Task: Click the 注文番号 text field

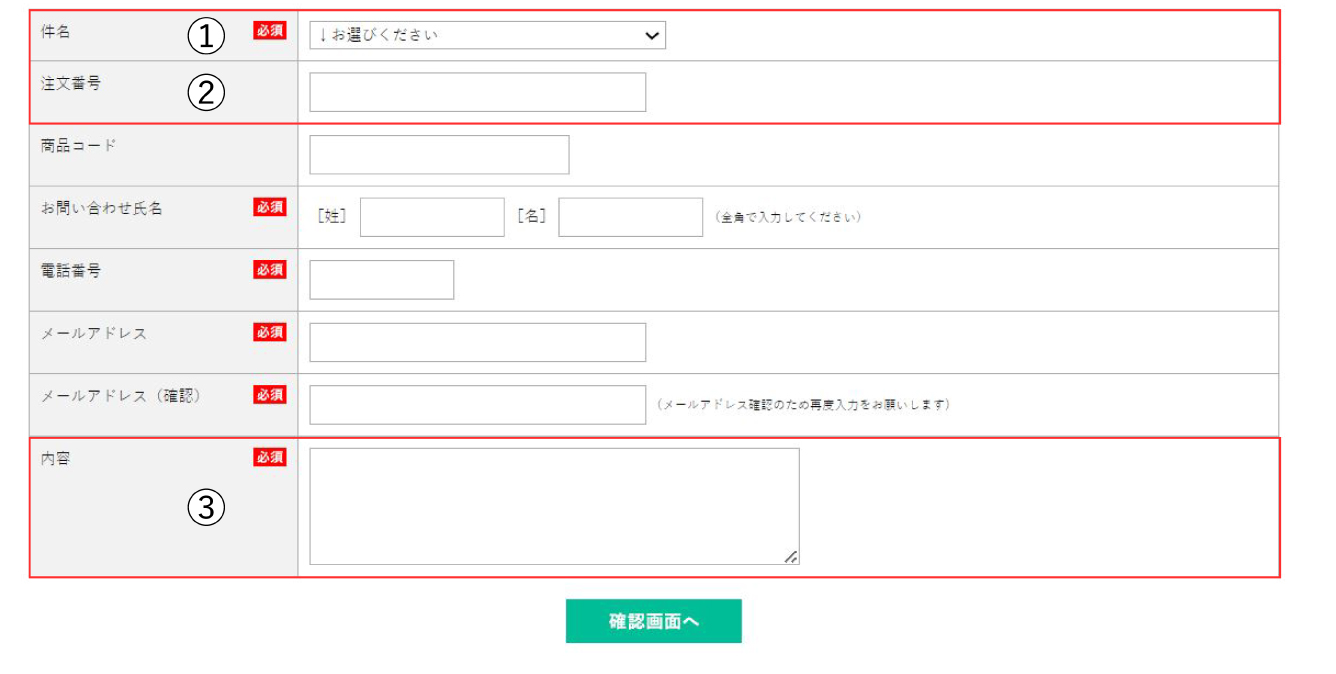Action: (x=477, y=92)
